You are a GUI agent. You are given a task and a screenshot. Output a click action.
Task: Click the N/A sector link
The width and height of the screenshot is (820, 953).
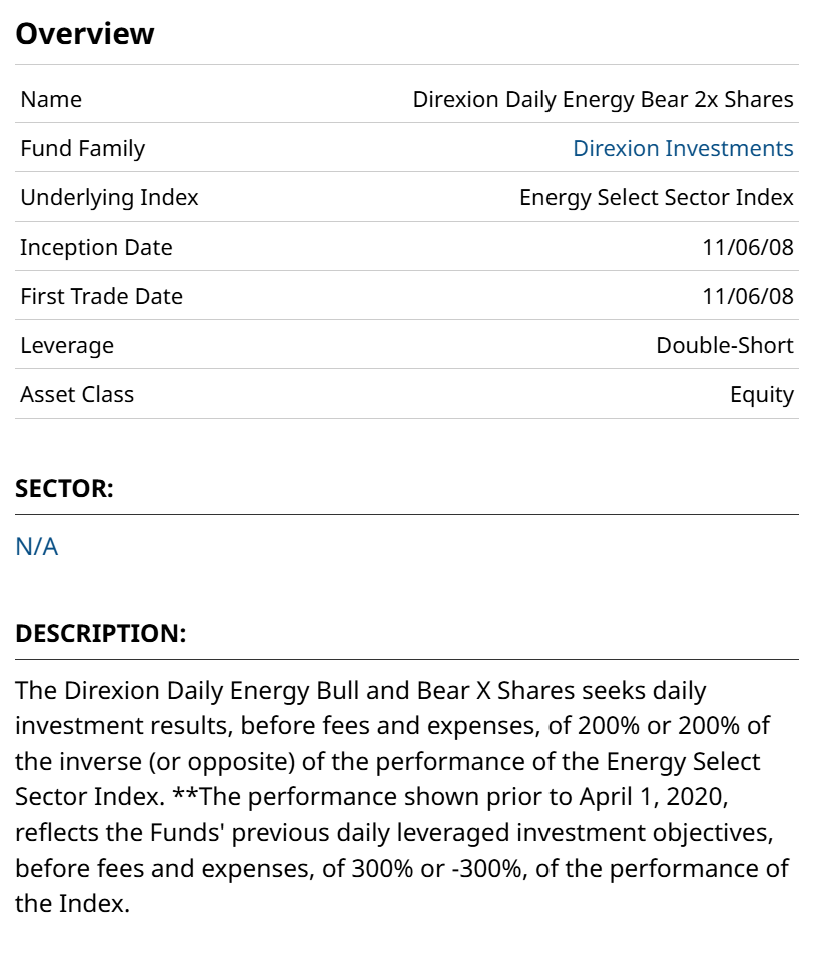tap(37, 547)
